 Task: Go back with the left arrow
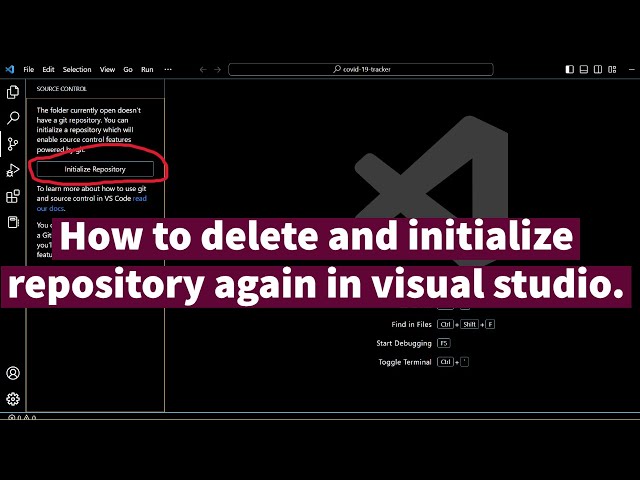click(x=203, y=70)
